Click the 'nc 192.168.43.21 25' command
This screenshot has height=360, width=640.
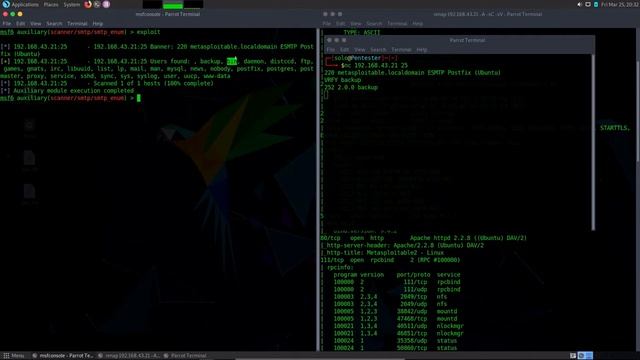(x=376, y=65)
